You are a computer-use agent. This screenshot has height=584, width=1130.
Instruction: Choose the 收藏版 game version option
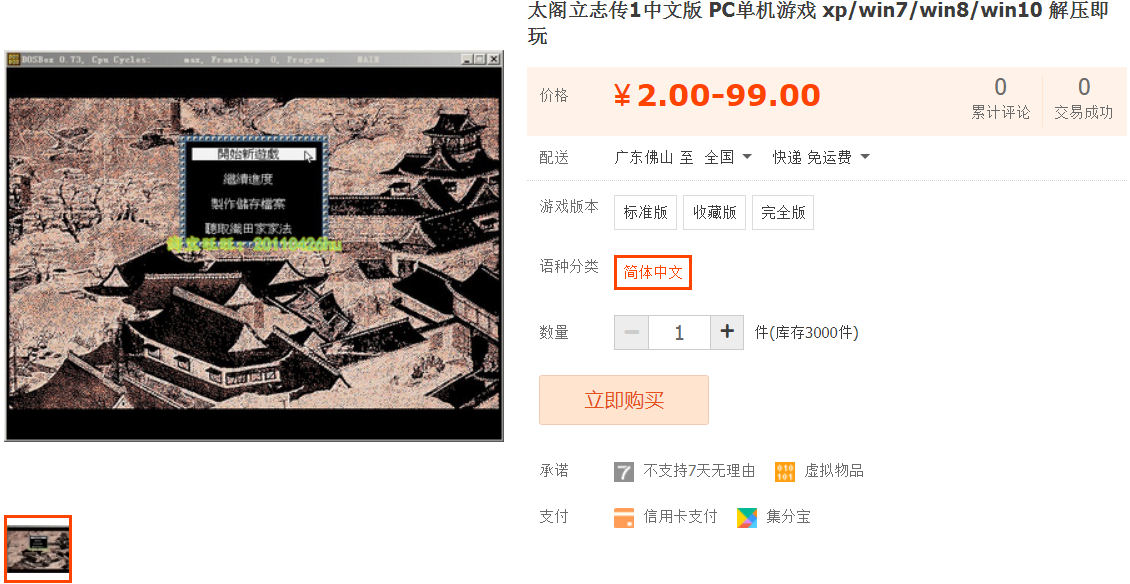tap(714, 212)
